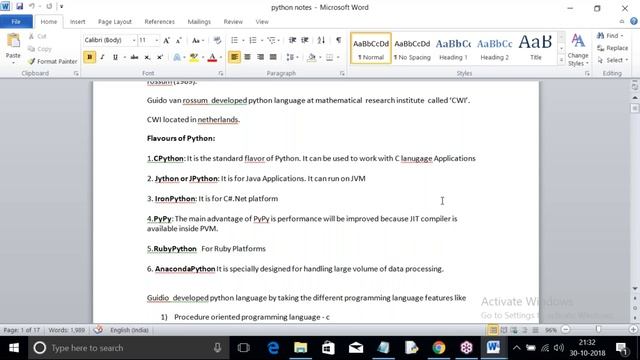Open Paragraph dialog launcher
Screen dimensions: 640x360
pos(342,73)
